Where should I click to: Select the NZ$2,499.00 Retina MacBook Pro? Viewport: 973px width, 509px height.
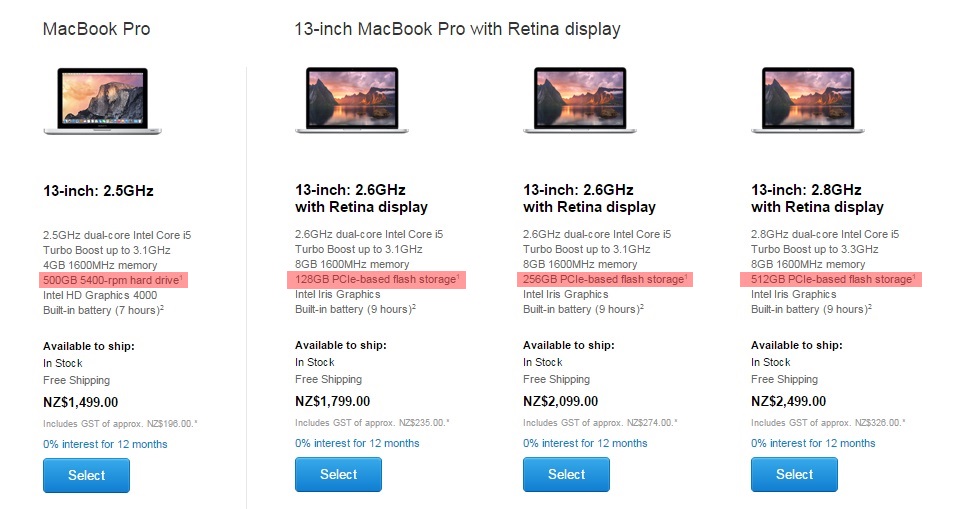coord(794,475)
